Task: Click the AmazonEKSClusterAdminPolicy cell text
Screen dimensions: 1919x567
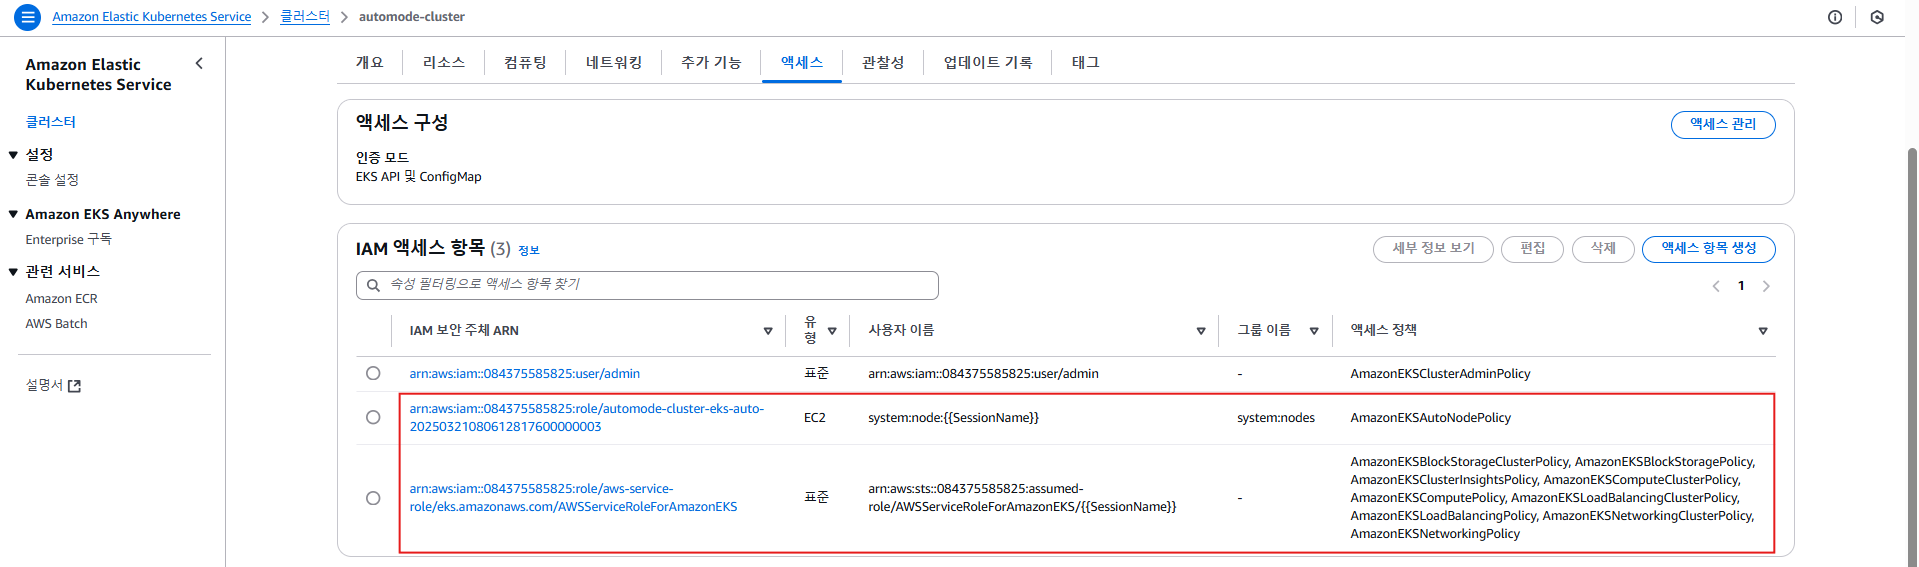Action: coord(1440,374)
